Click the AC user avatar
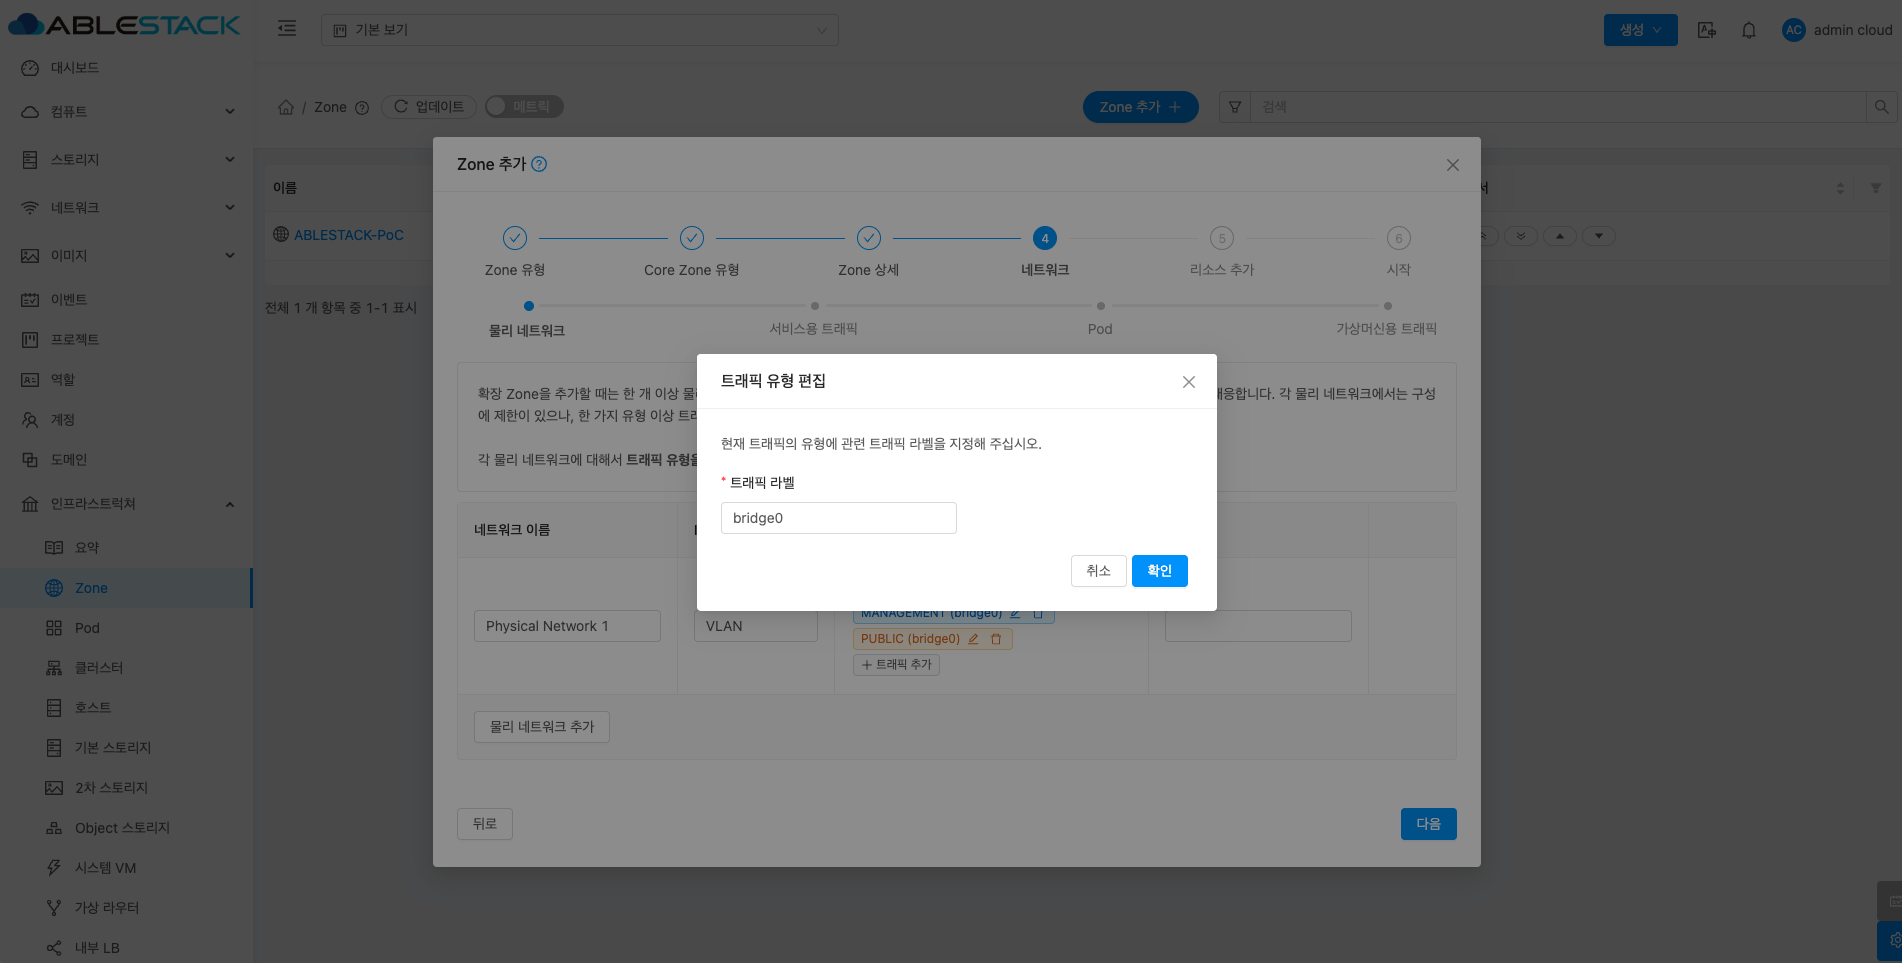Viewport: 1902px width, 963px height. coord(1794,30)
